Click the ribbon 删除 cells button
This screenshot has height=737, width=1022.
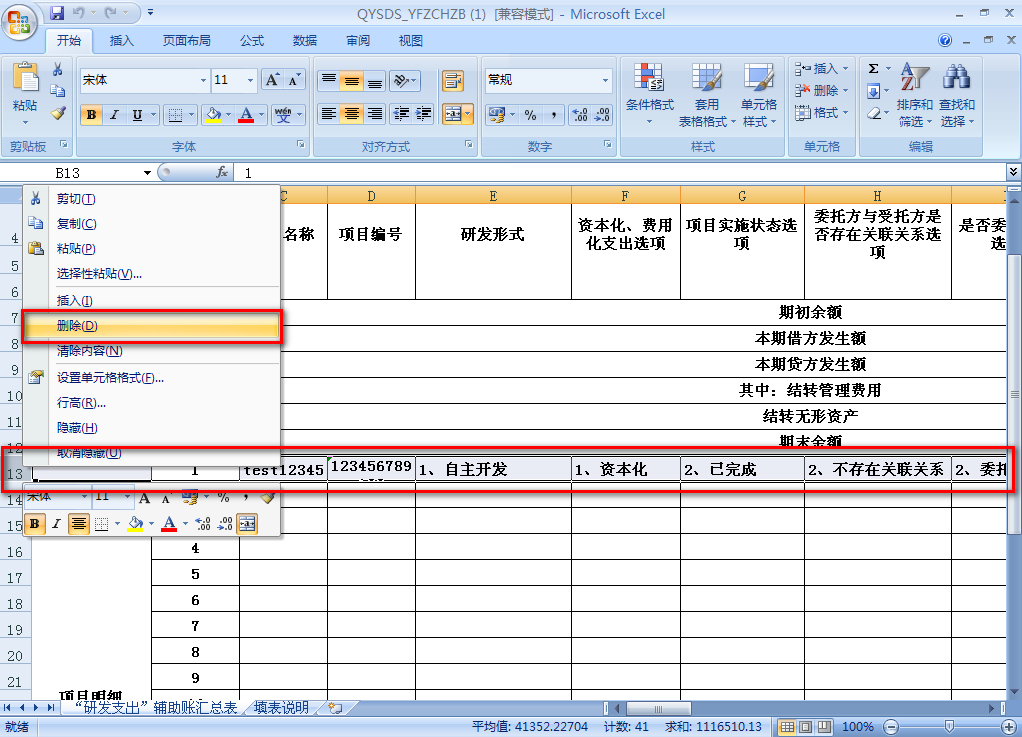tap(821, 91)
